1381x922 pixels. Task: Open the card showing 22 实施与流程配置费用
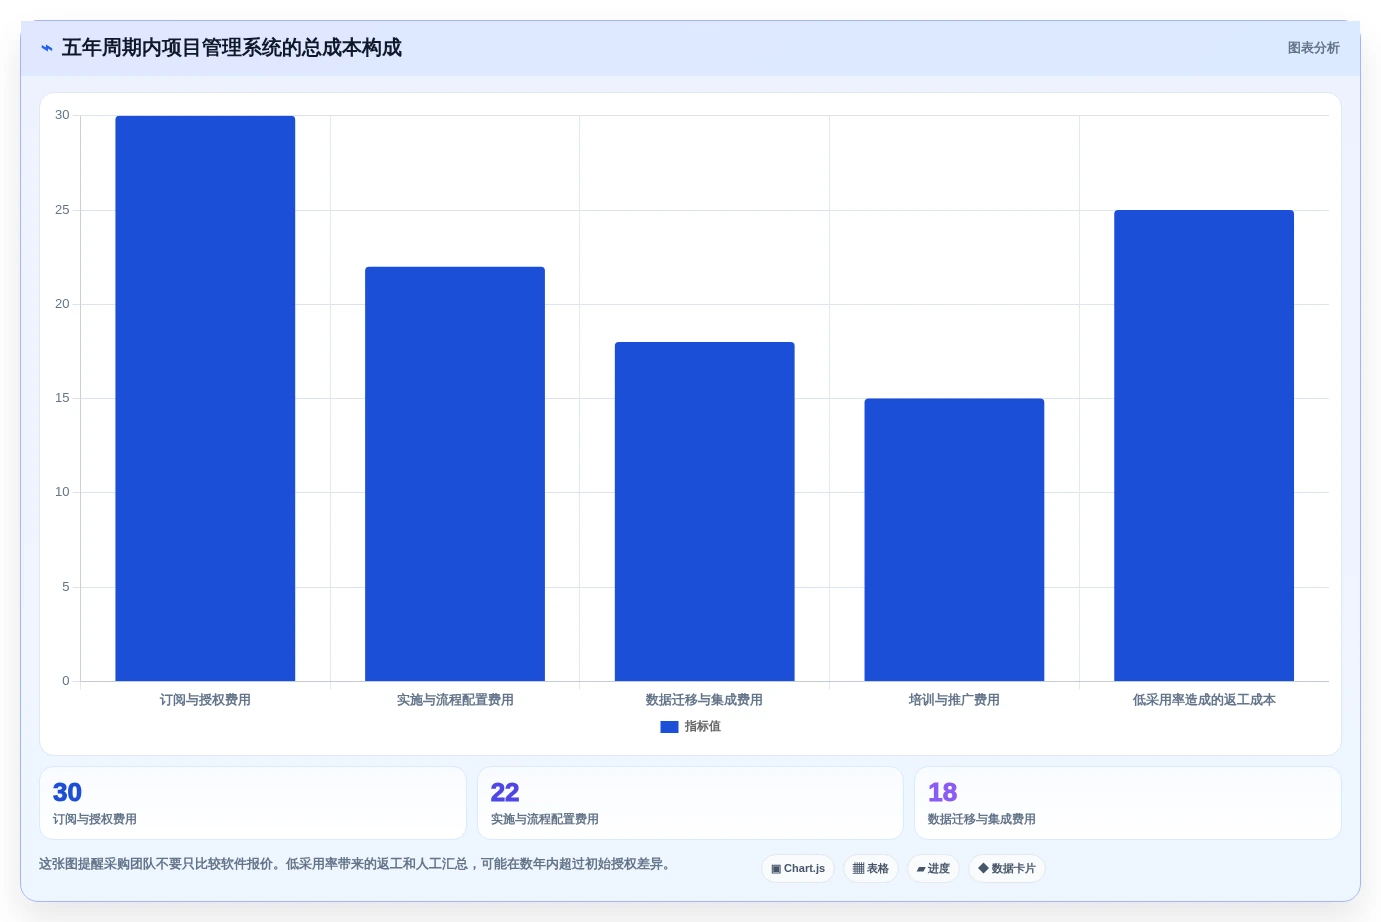pos(690,803)
